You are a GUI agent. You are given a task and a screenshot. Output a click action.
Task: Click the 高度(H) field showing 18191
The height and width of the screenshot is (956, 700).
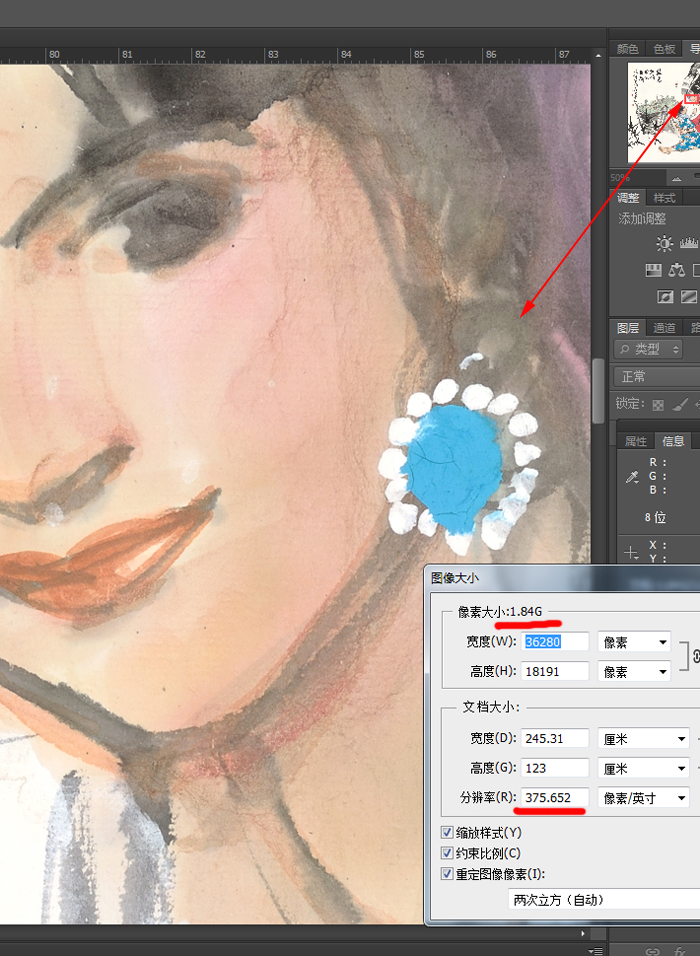point(555,671)
